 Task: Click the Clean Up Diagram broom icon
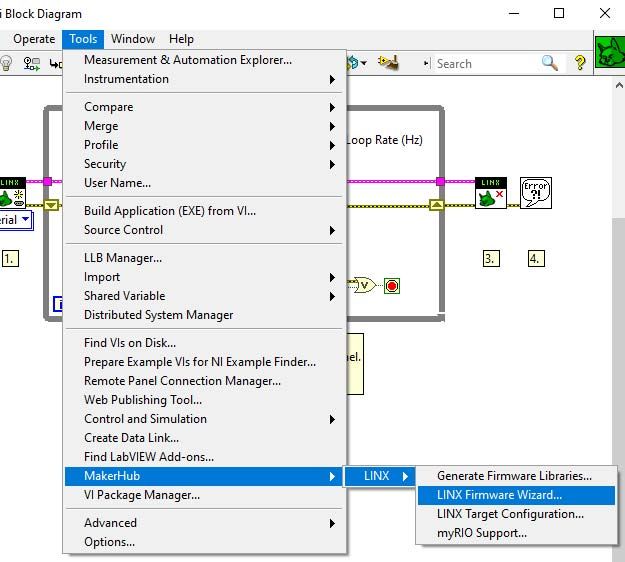pyautogui.click(x=389, y=63)
